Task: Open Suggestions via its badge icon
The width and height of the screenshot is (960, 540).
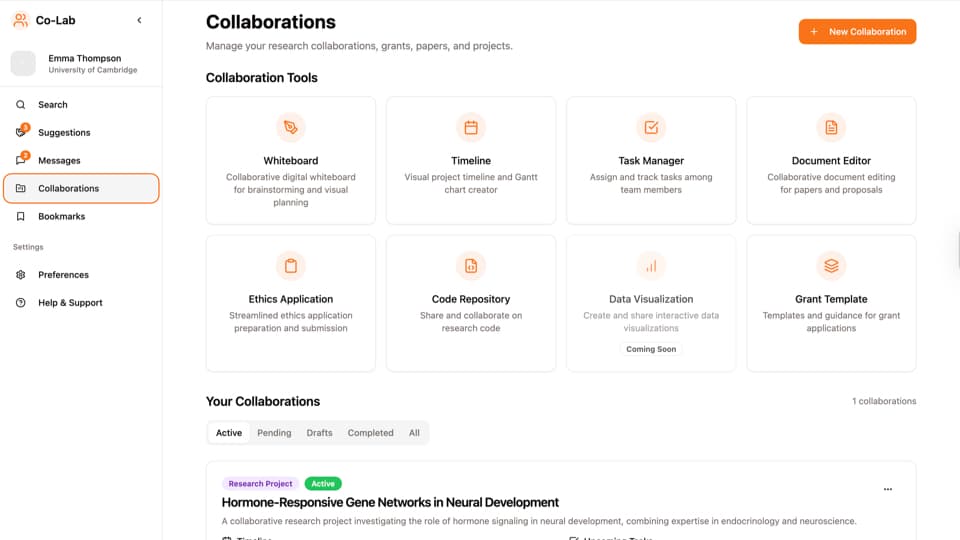Action: (21, 132)
